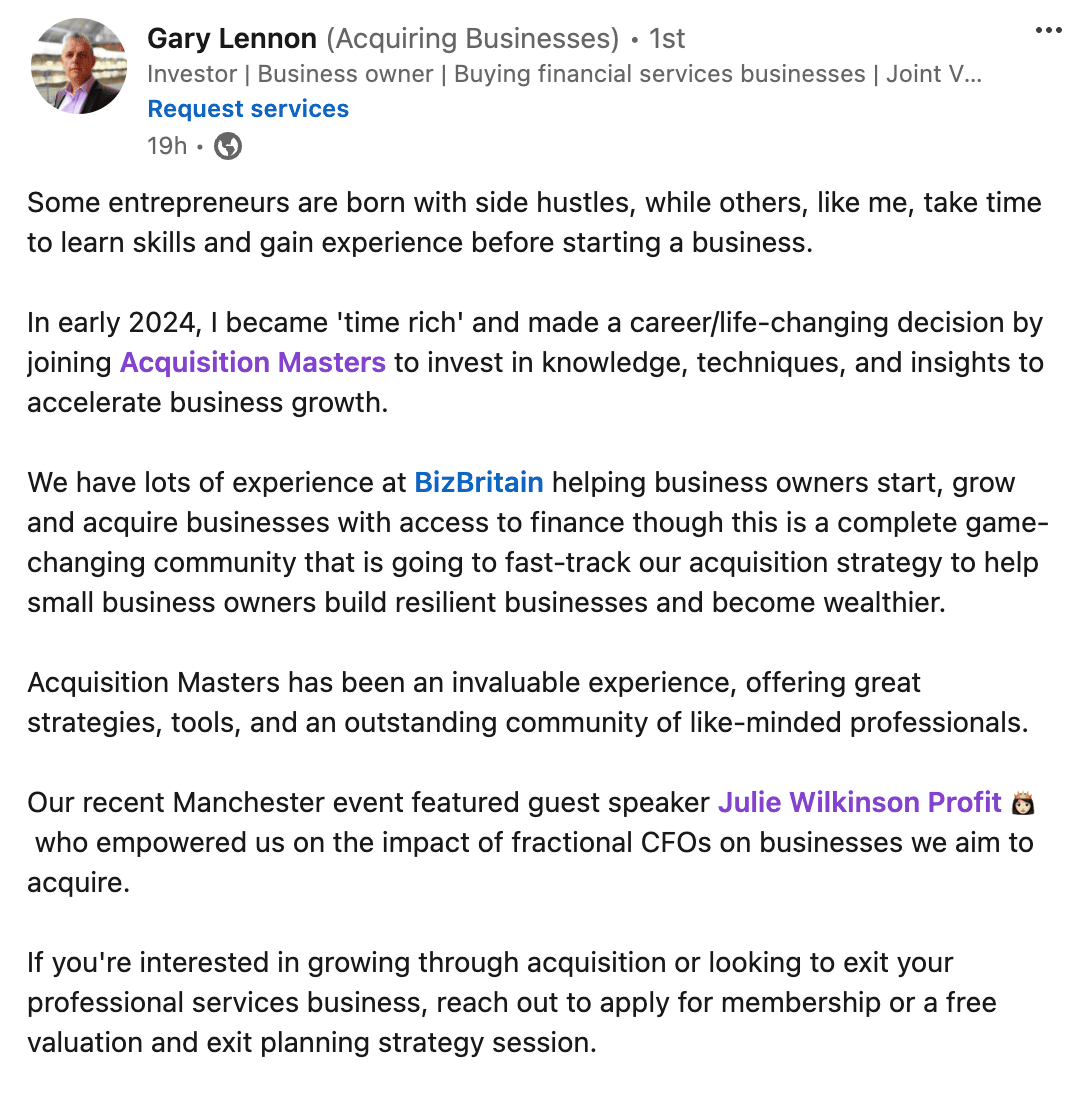Click the globe public visibility icon

[x=228, y=147]
